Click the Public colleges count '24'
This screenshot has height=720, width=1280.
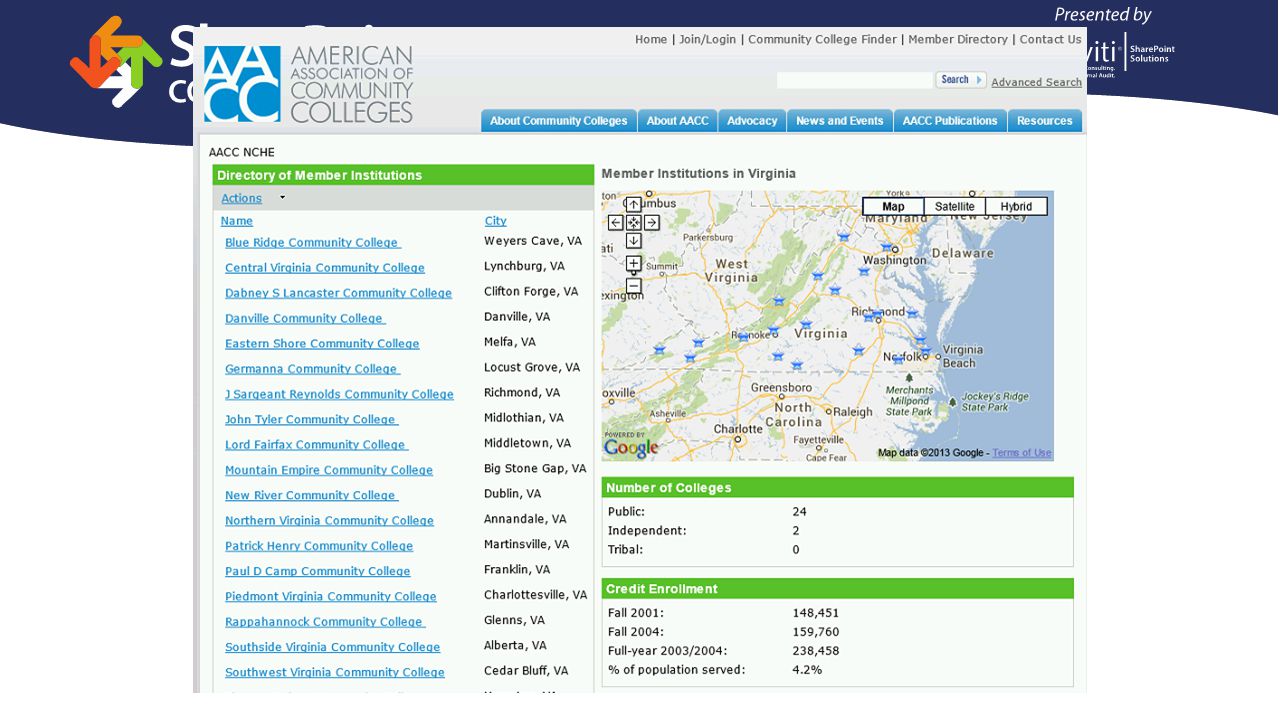pos(800,511)
